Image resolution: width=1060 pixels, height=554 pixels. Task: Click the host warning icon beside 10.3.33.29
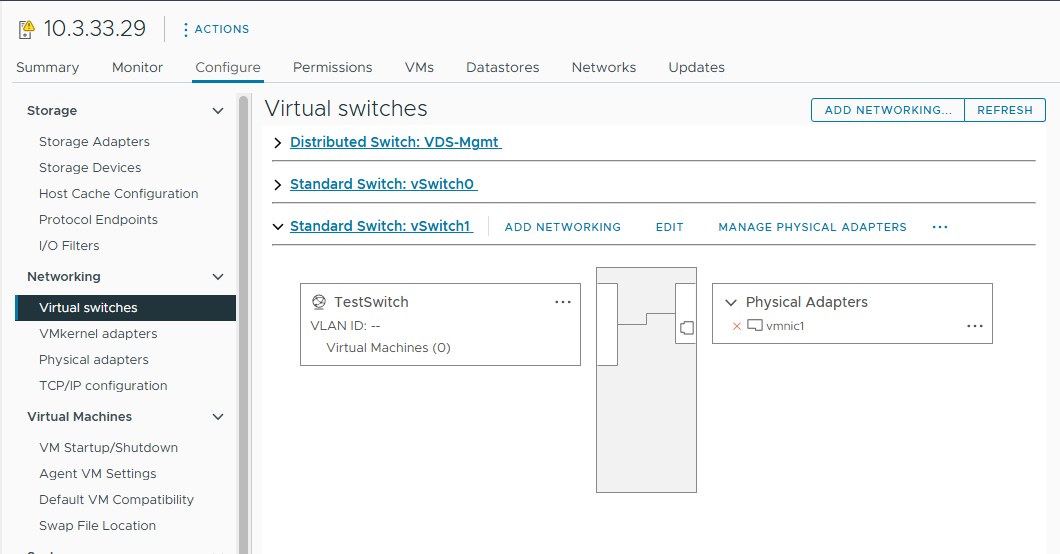27,29
